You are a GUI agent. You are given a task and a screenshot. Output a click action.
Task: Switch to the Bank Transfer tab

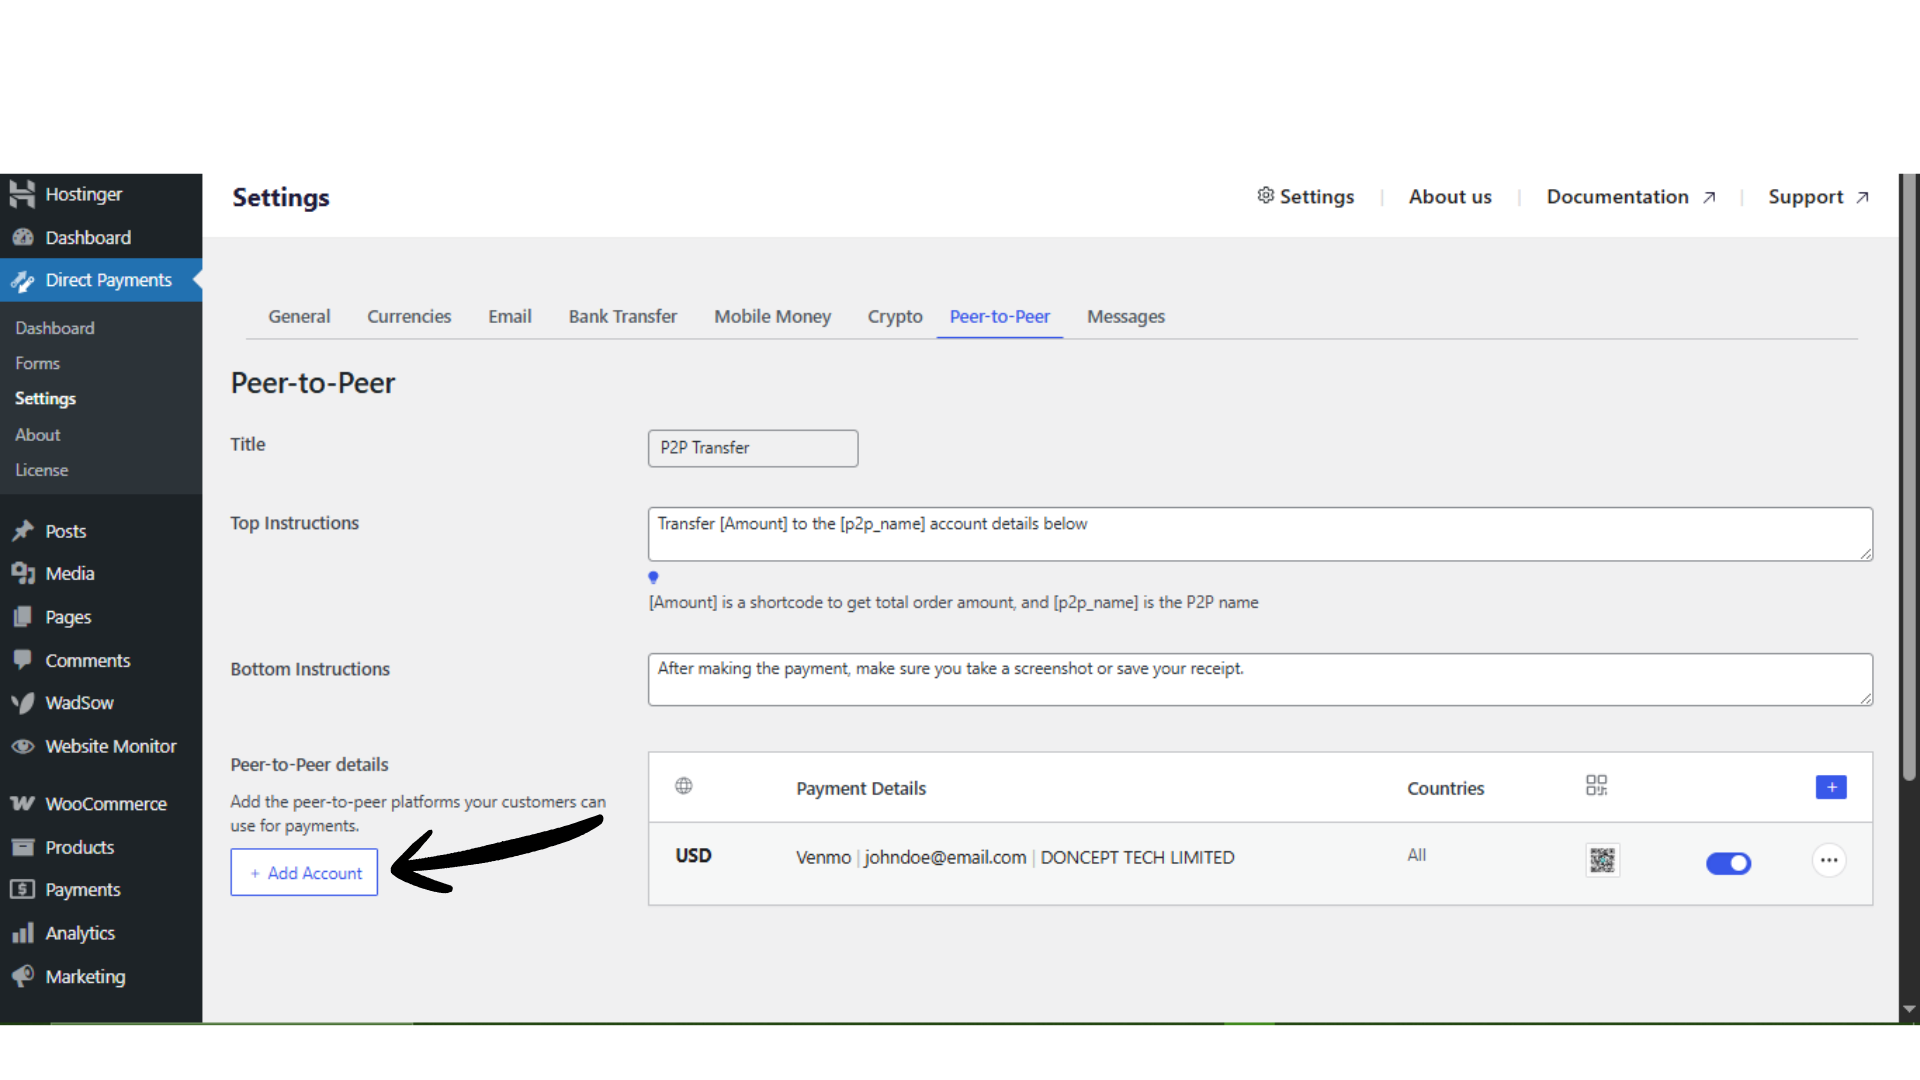tap(622, 316)
